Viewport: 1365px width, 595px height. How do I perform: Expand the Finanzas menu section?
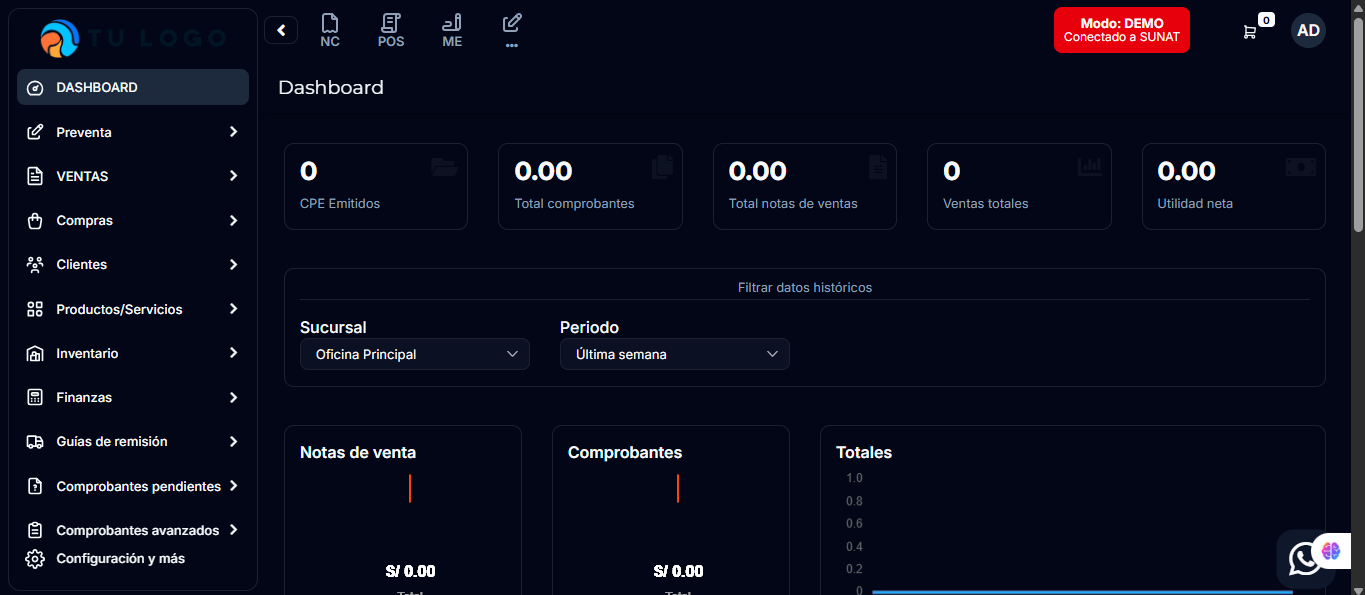click(x=133, y=397)
